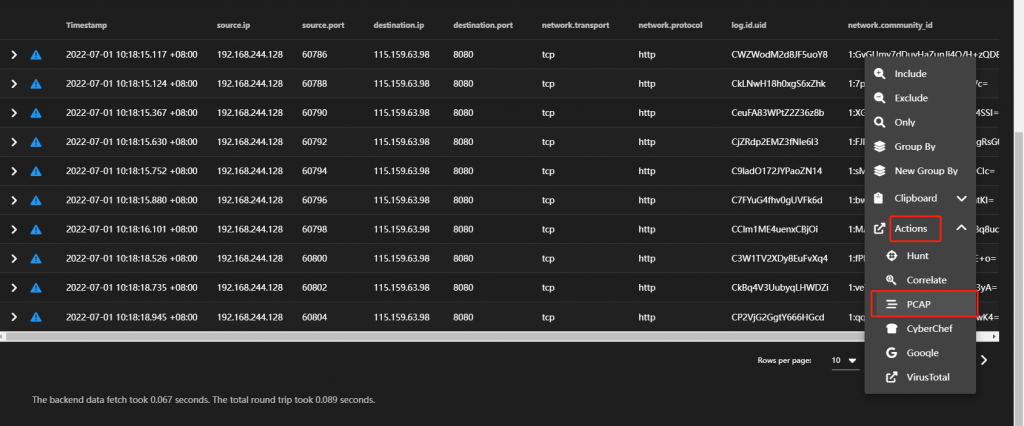
Task: Choose PCAP from the Actions menu
Action: 921,304
